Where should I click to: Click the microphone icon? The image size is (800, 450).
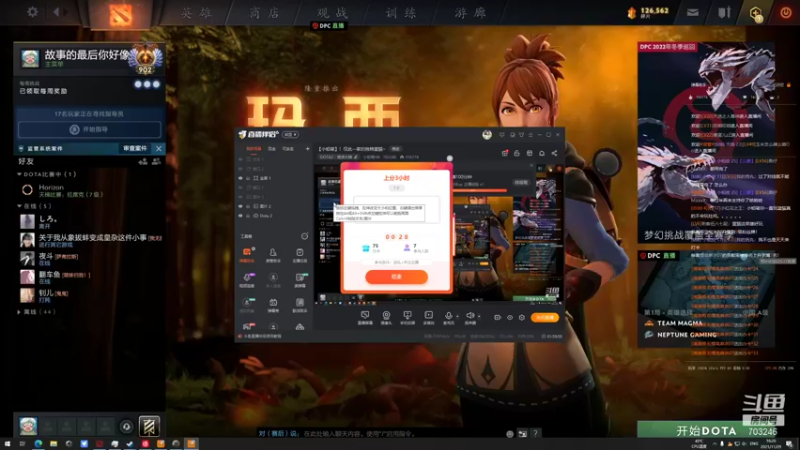pos(448,316)
